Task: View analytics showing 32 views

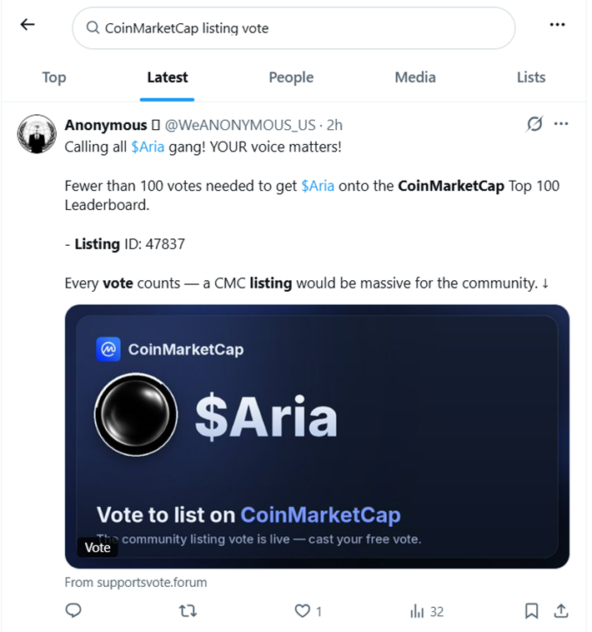Action: pyautogui.click(x=427, y=611)
